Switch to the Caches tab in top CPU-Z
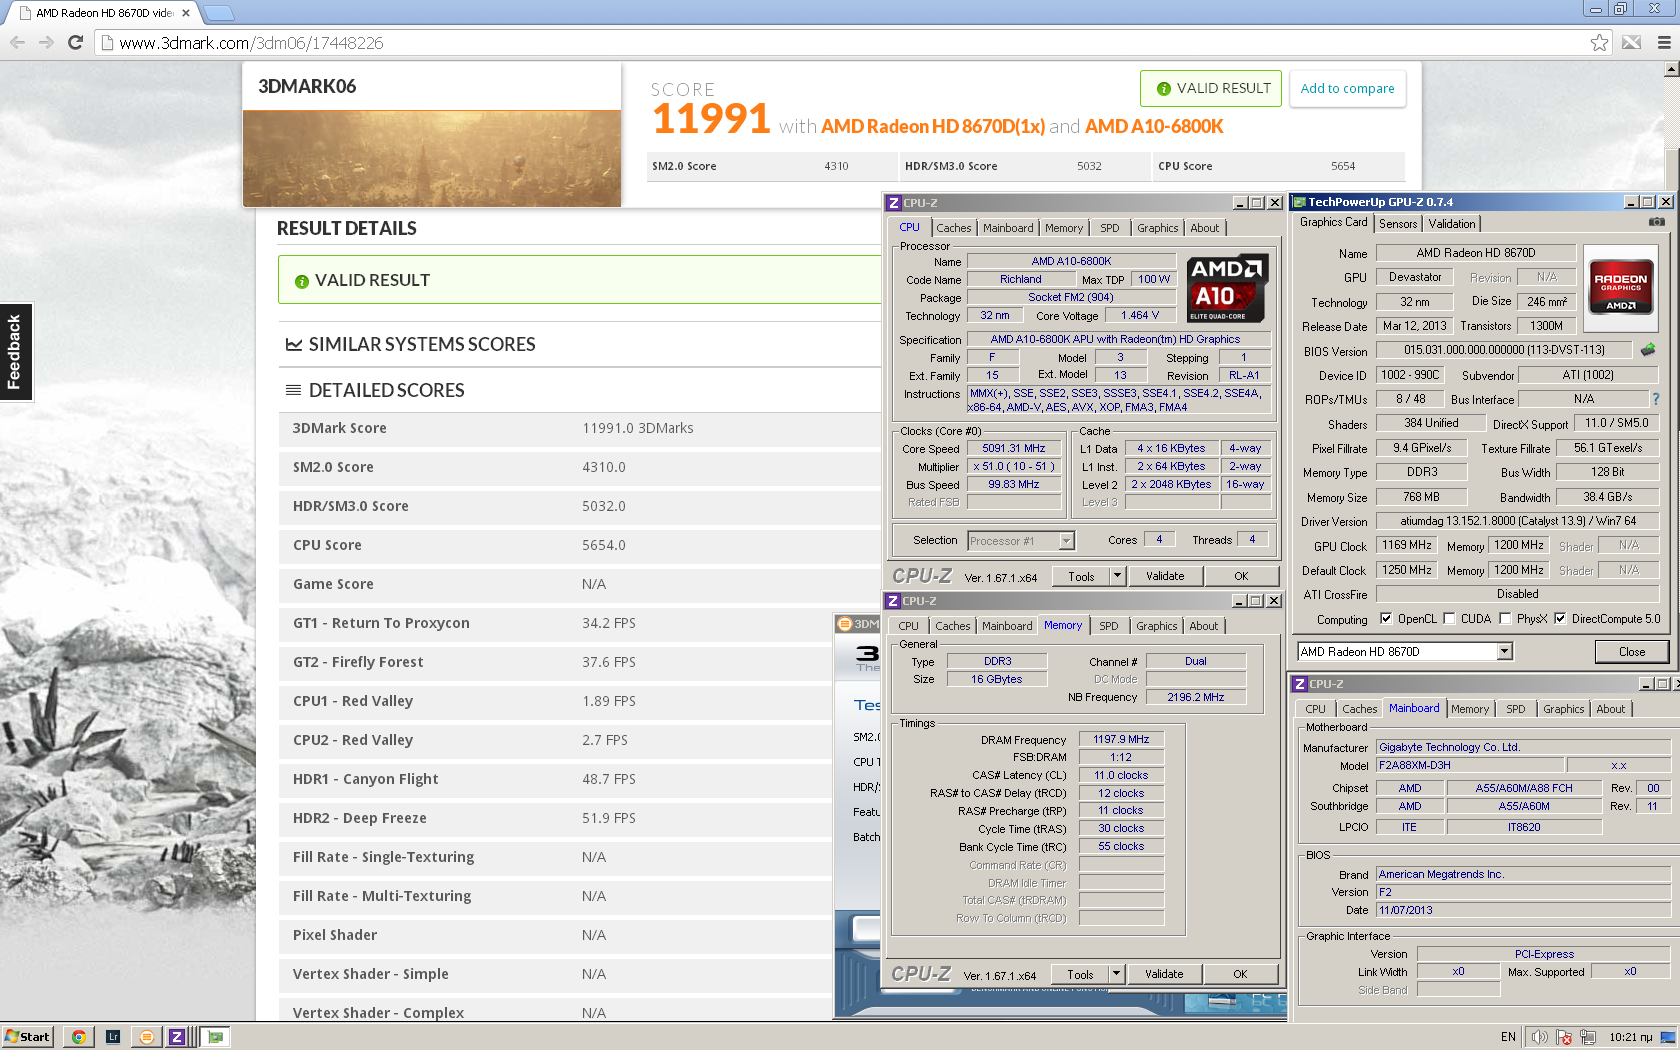Image resolution: width=1680 pixels, height=1050 pixels. tap(953, 228)
